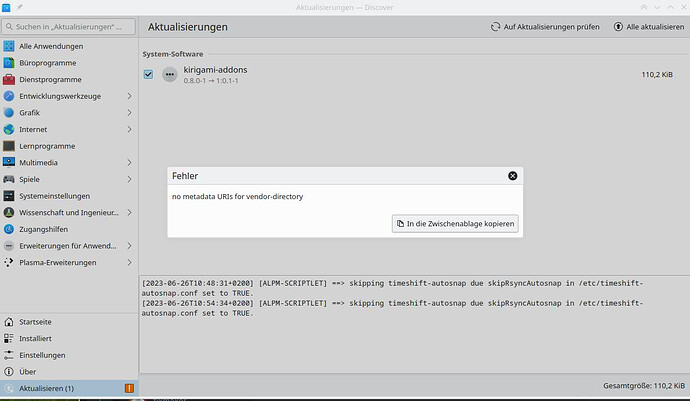The height and width of the screenshot is (401, 690).
Task: Click the Installiert list icon
Action: tap(9, 338)
